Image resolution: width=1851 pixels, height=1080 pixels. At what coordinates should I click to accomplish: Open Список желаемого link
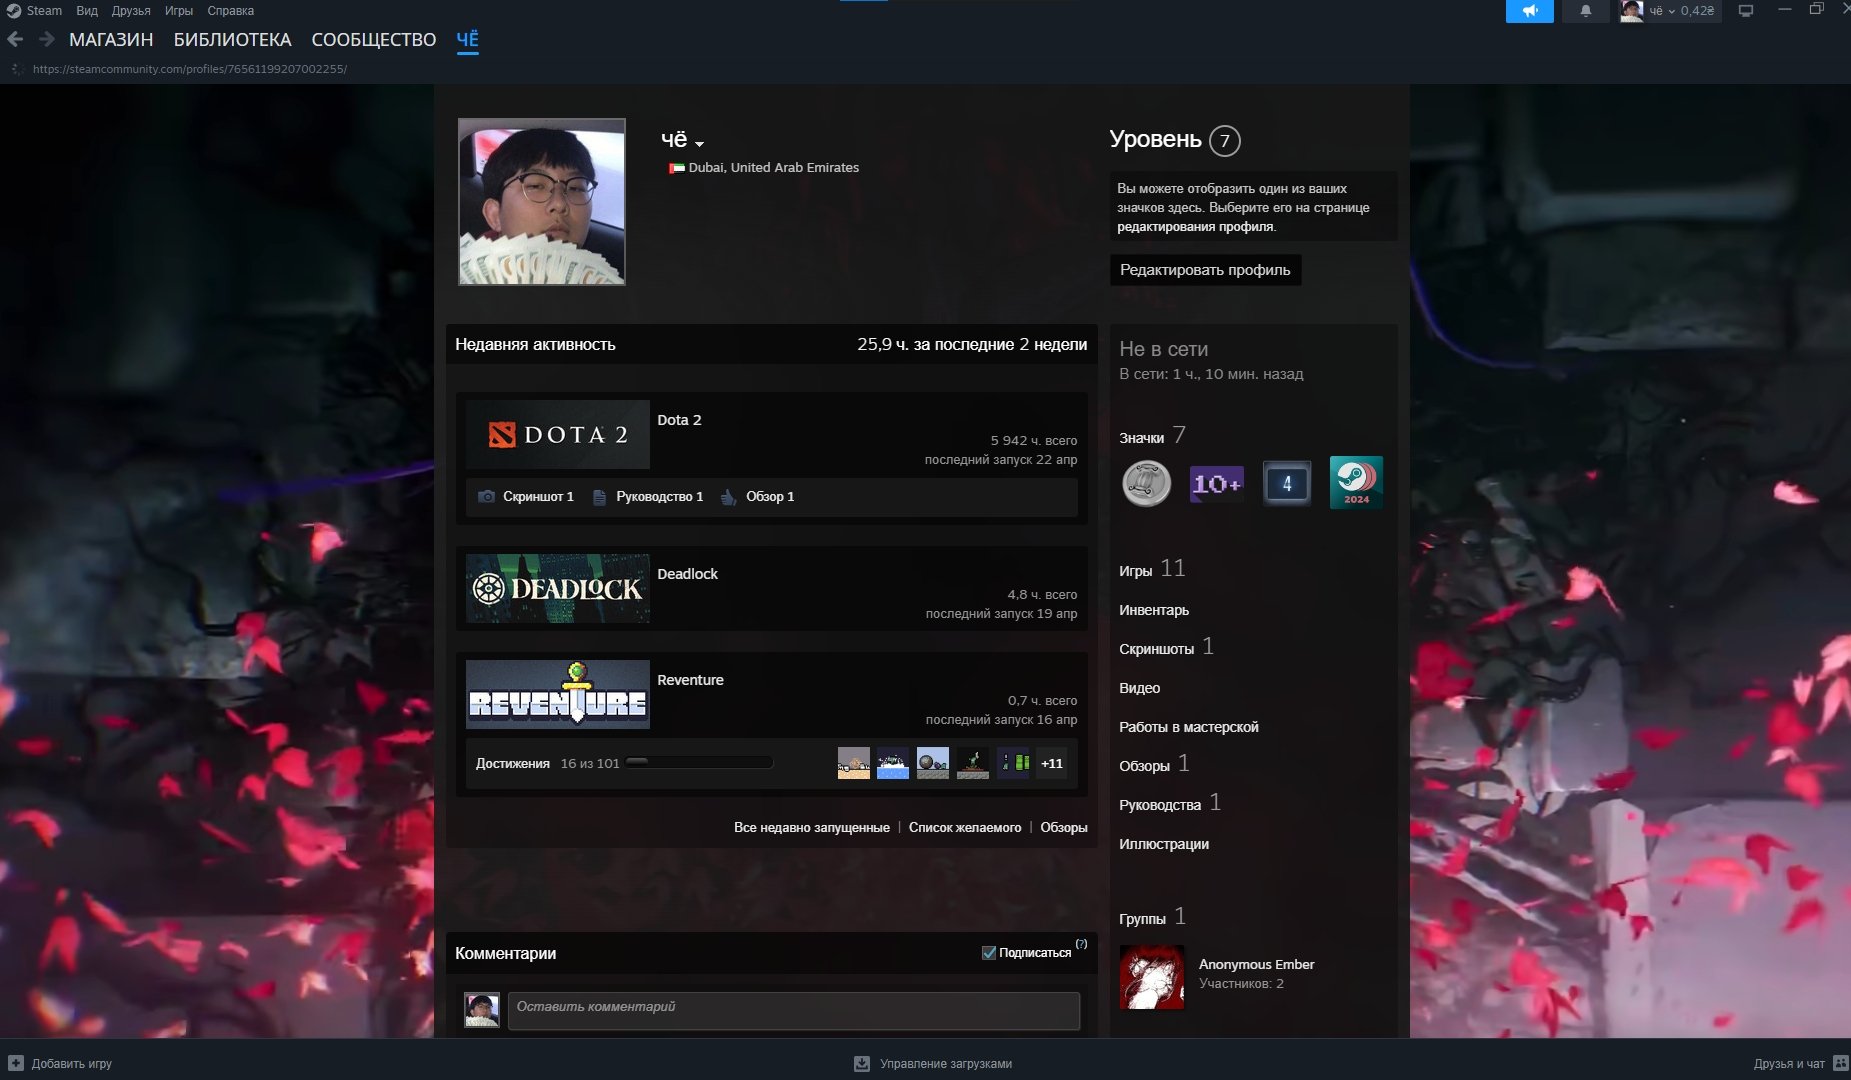(x=965, y=827)
